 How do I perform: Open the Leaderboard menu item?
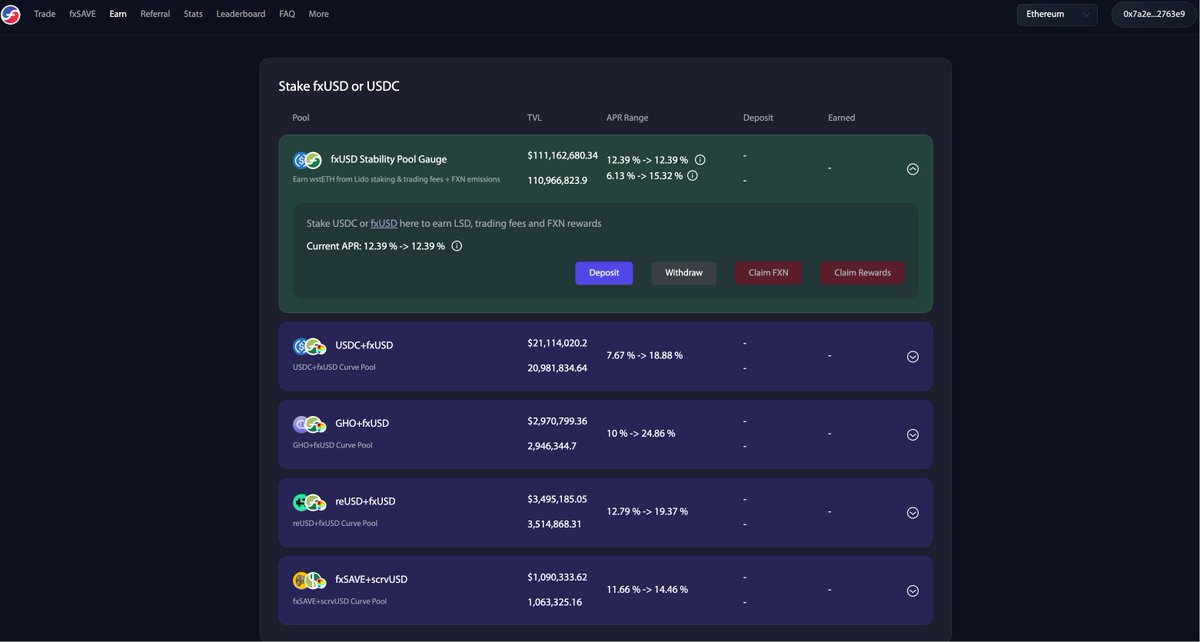(240, 14)
